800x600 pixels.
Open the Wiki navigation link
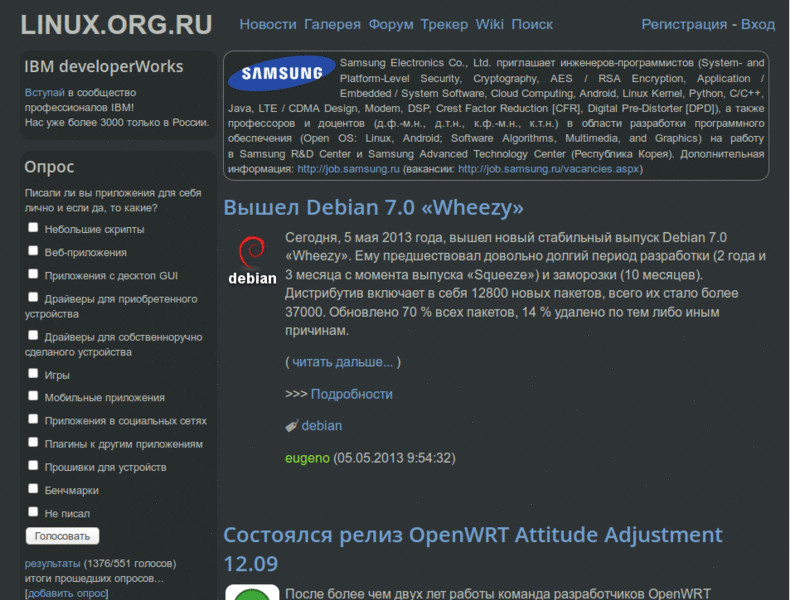489,24
